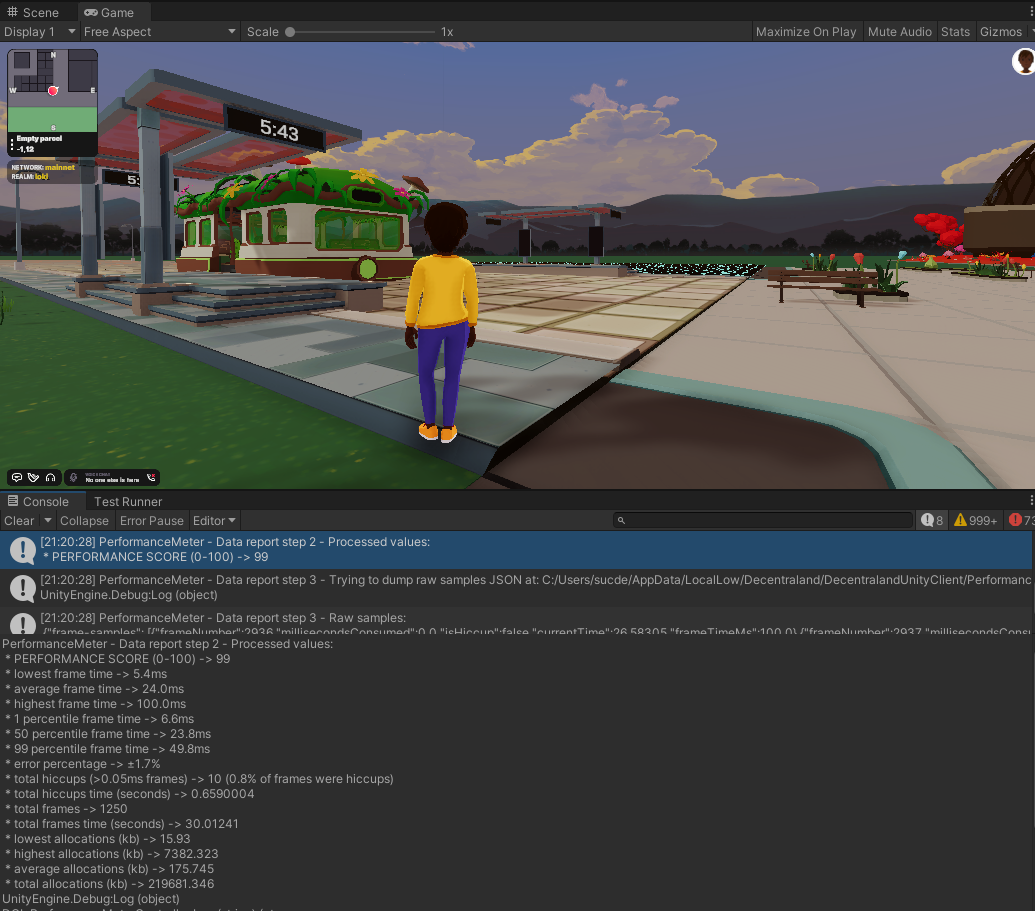Toggle Collapse in the console toolbar
The height and width of the screenshot is (911, 1035).
(84, 520)
